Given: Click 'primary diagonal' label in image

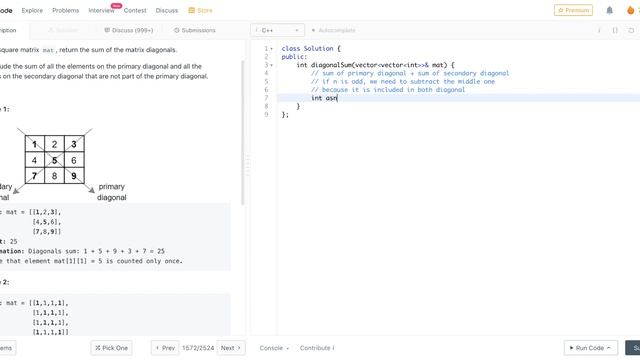Looking at the screenshot, I should 112,192.
